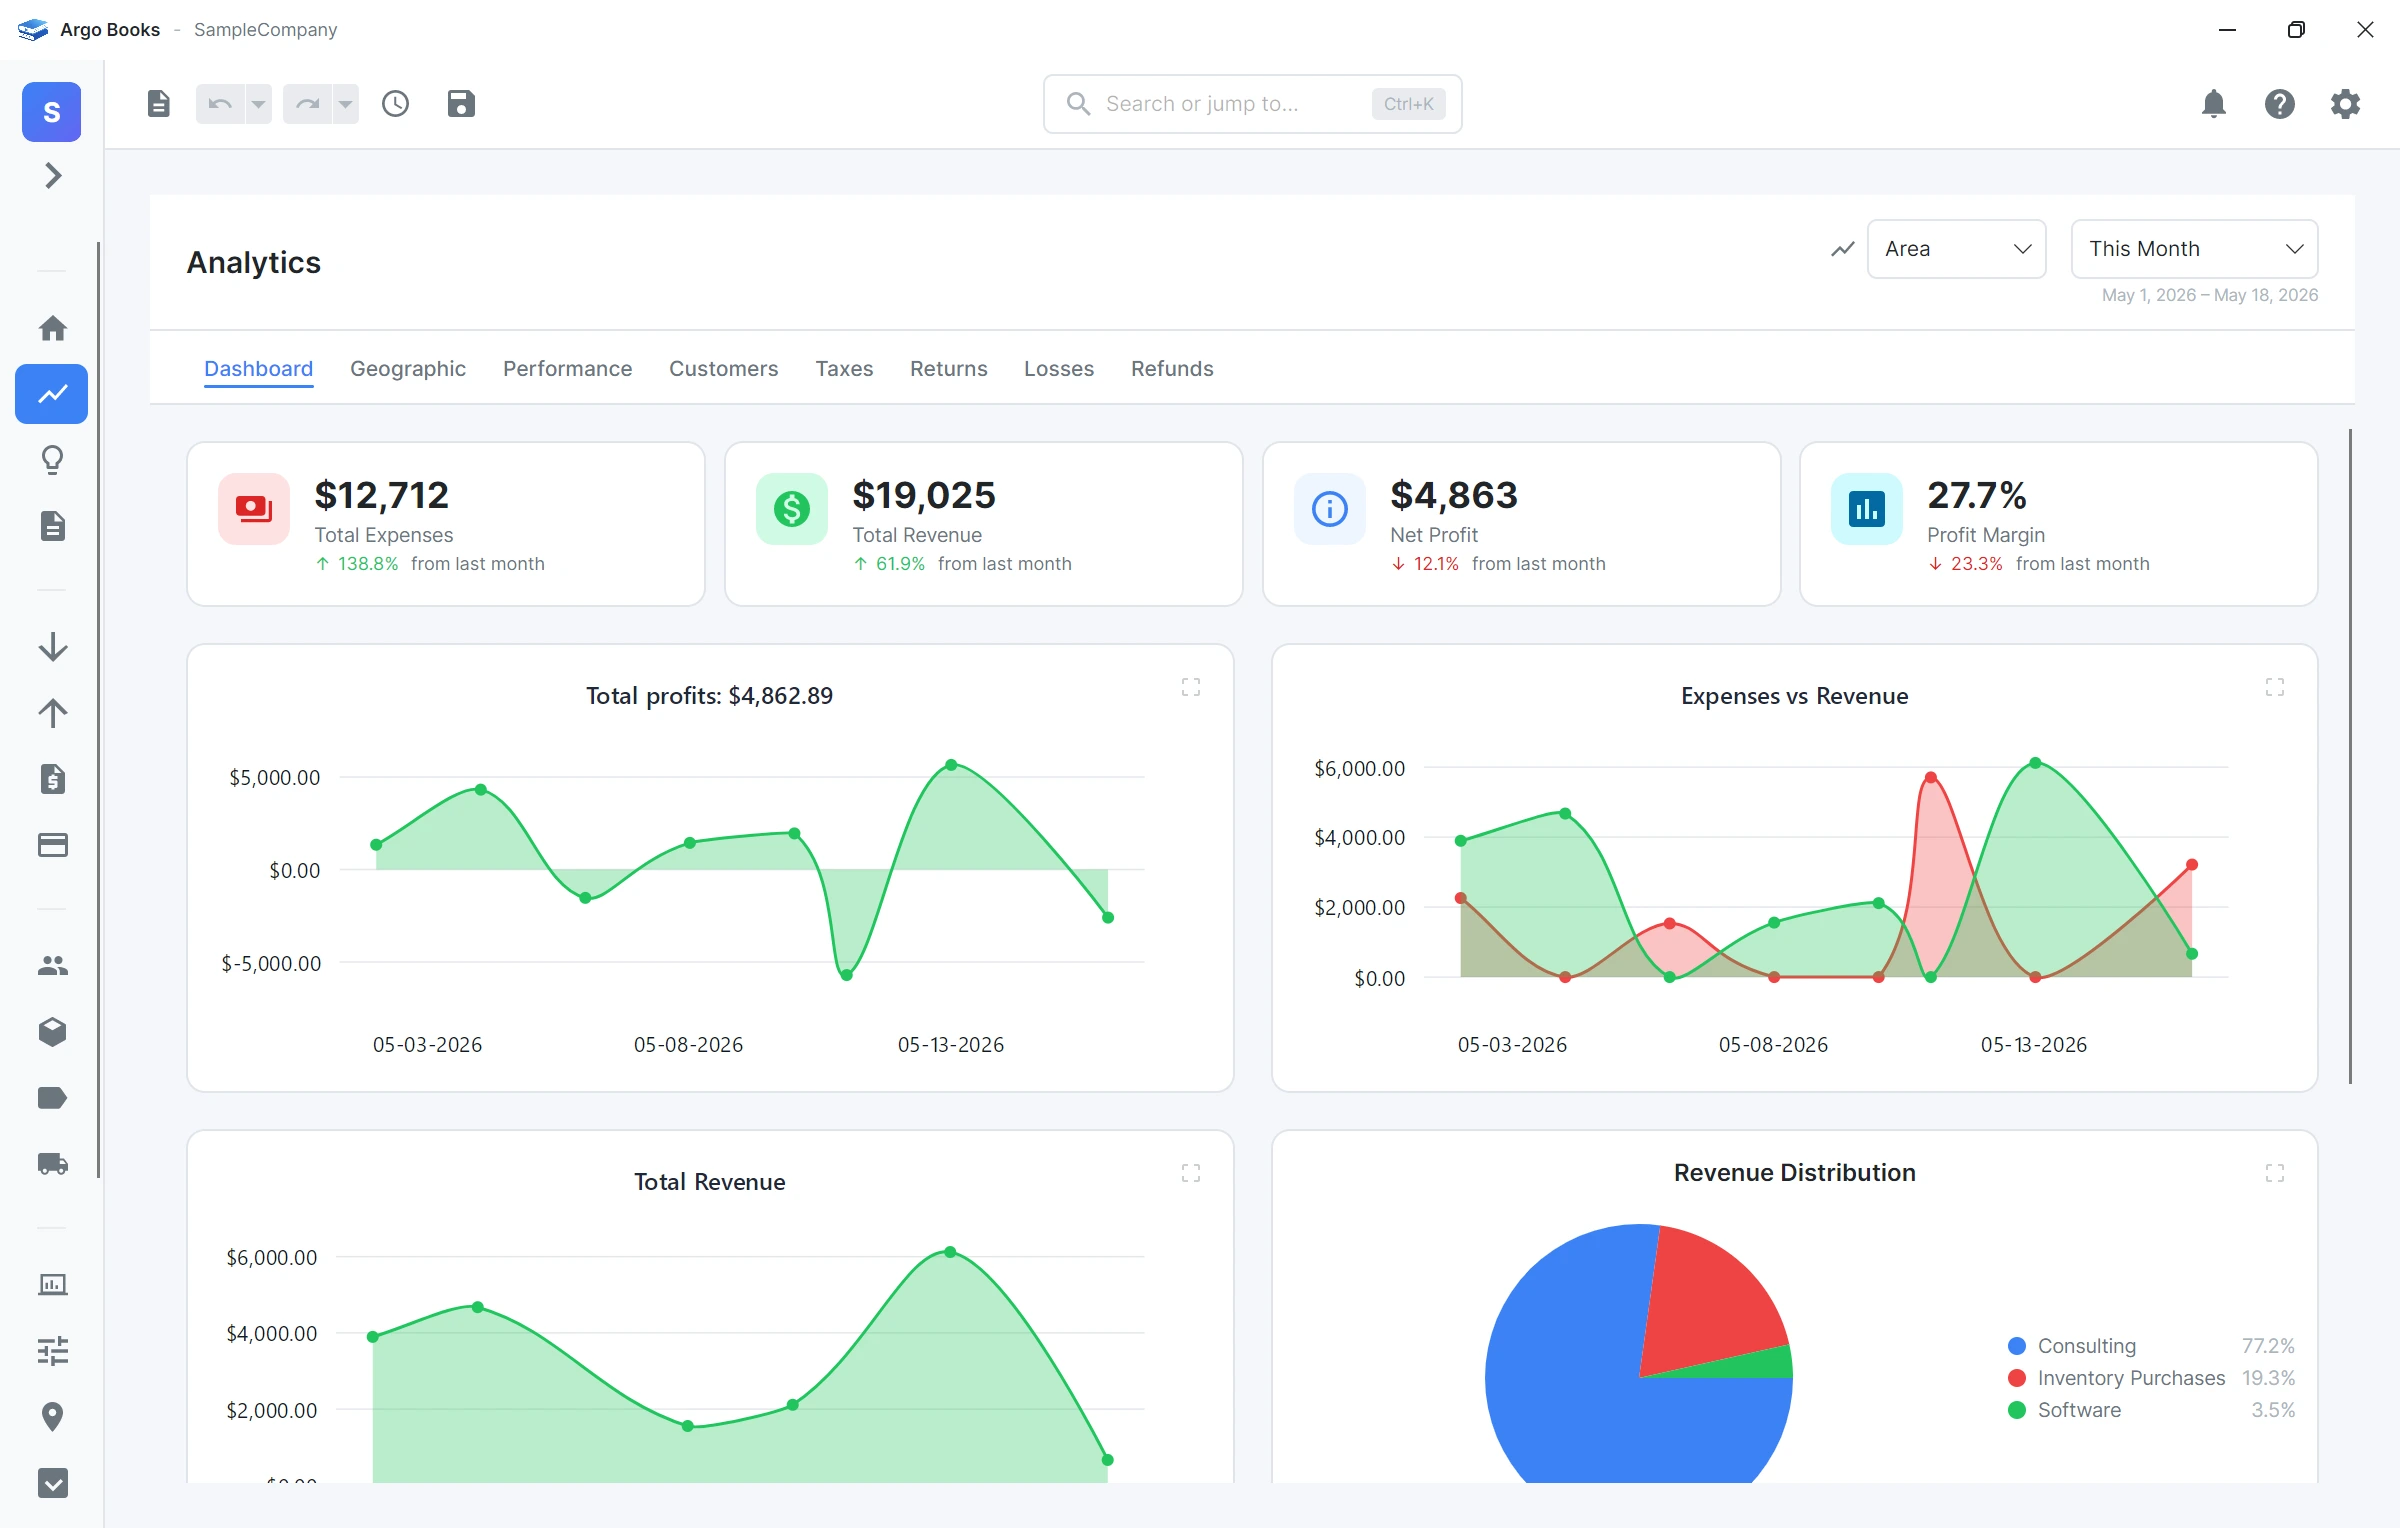2400x1528 pixels.
Task: Click the Net Profit info icon
Action: click(1330, 509)
